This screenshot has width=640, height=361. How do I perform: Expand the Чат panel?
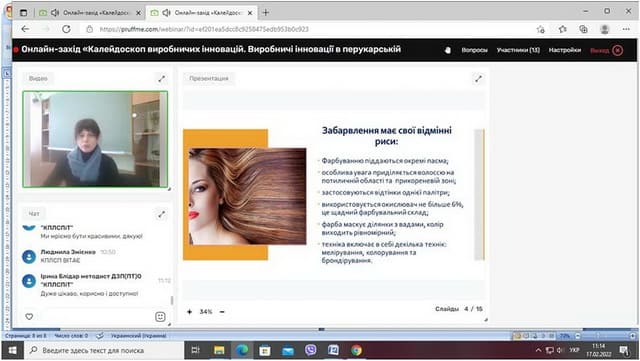pos(162,214)
